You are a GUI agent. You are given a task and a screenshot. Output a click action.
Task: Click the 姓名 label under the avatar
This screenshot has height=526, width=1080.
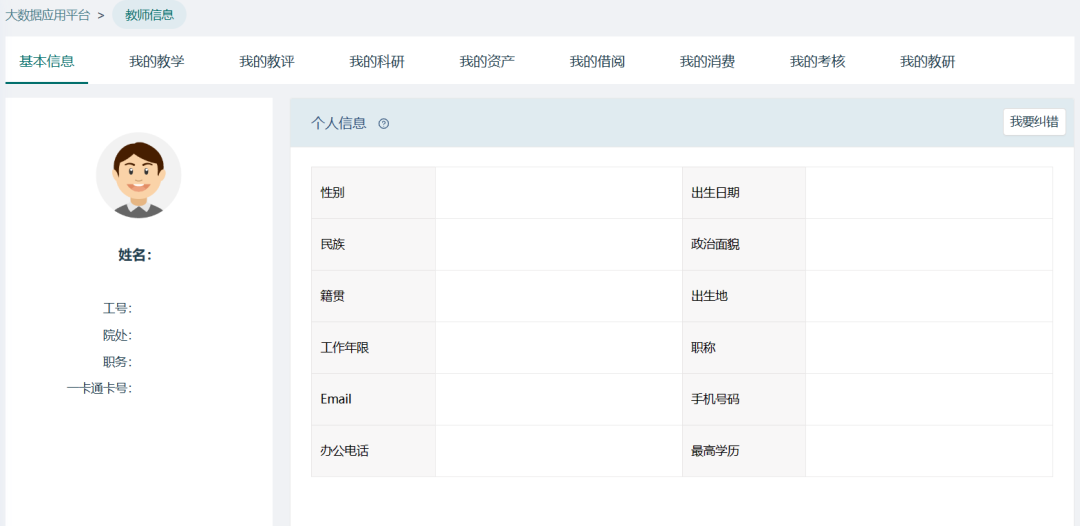(135, 255)
